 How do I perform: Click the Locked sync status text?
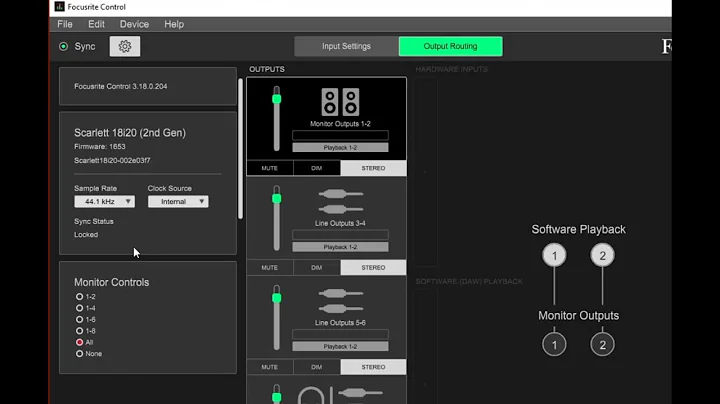[86, 235]
